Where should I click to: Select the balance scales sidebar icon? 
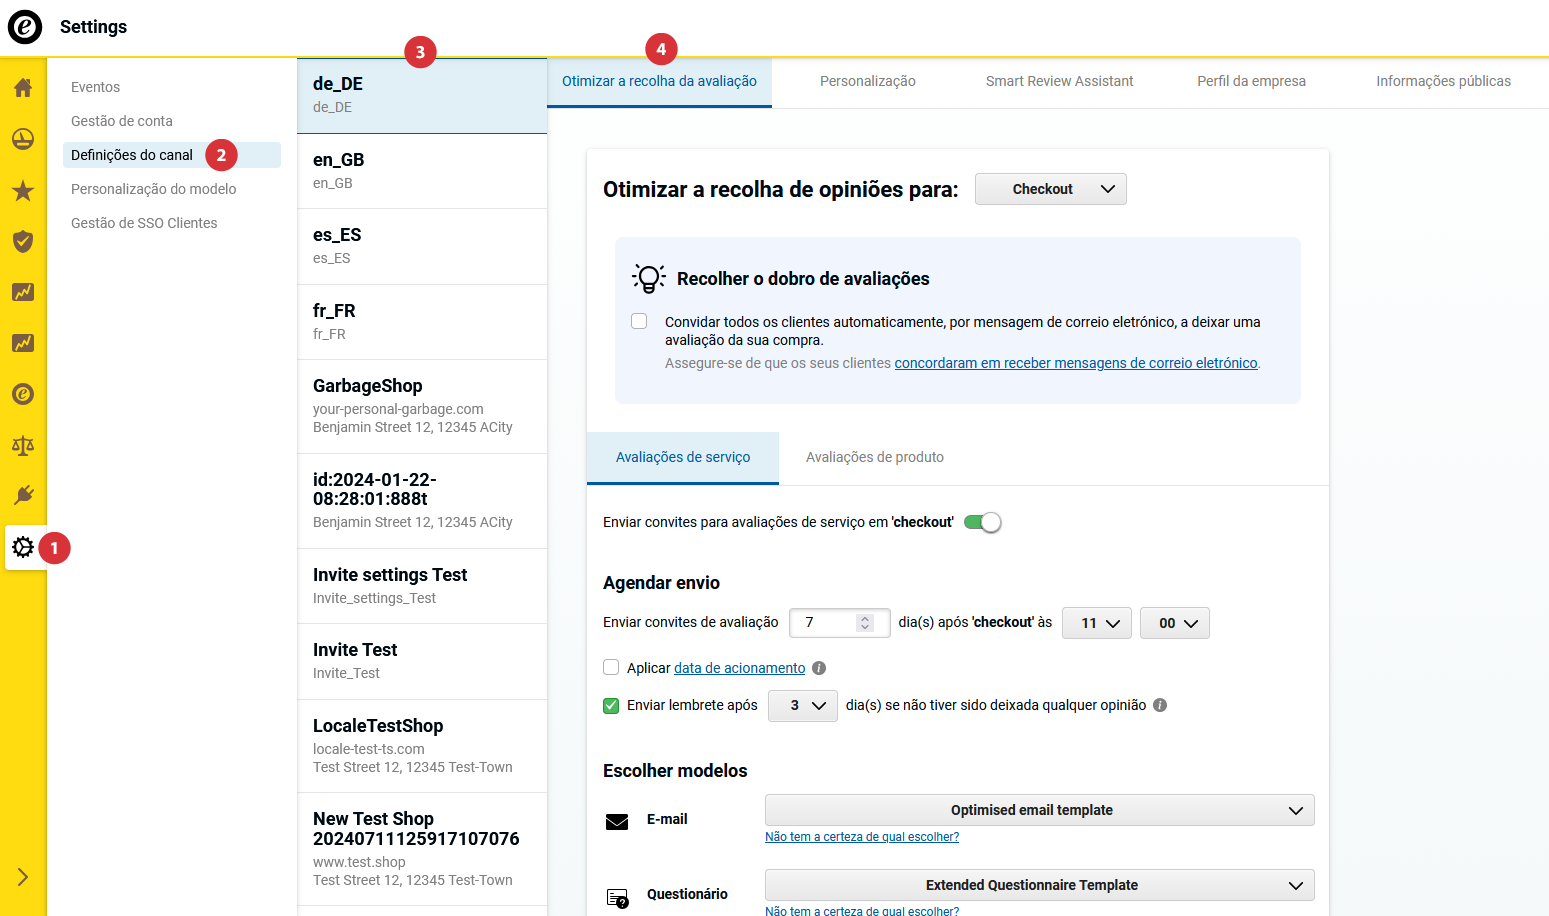tap(23, 445)
